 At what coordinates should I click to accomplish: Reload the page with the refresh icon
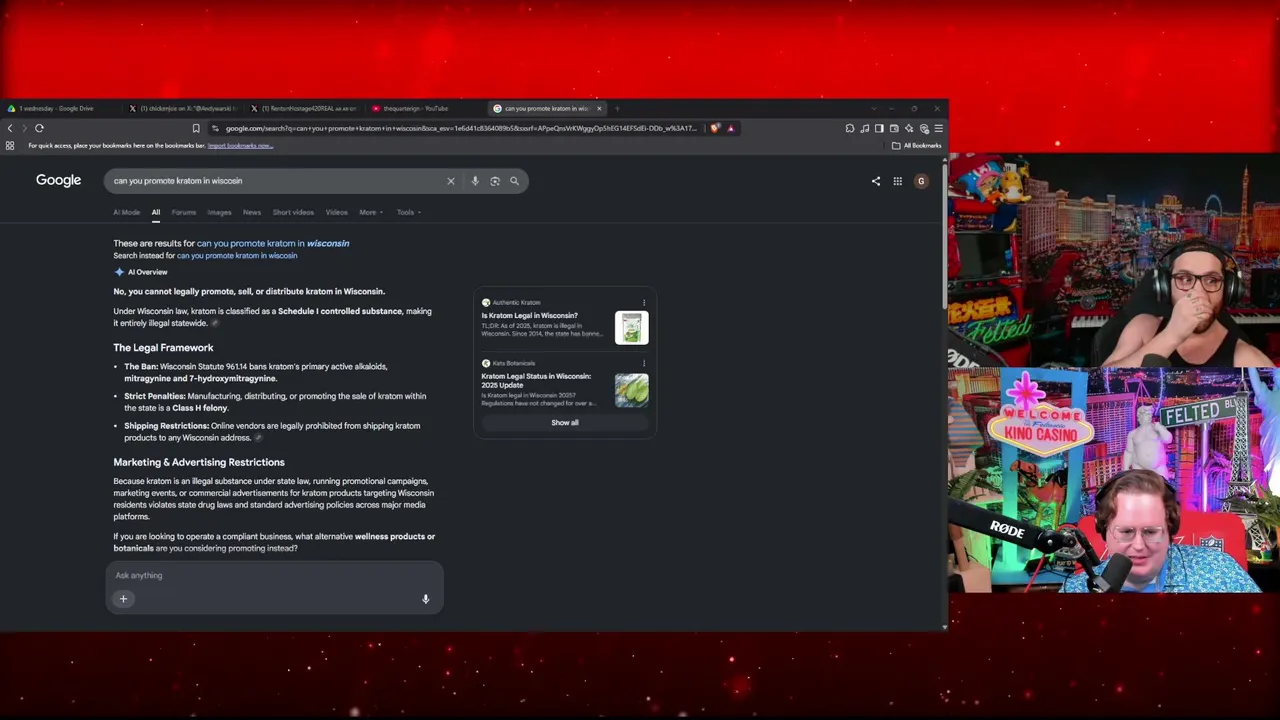click(x=39, y=128)
